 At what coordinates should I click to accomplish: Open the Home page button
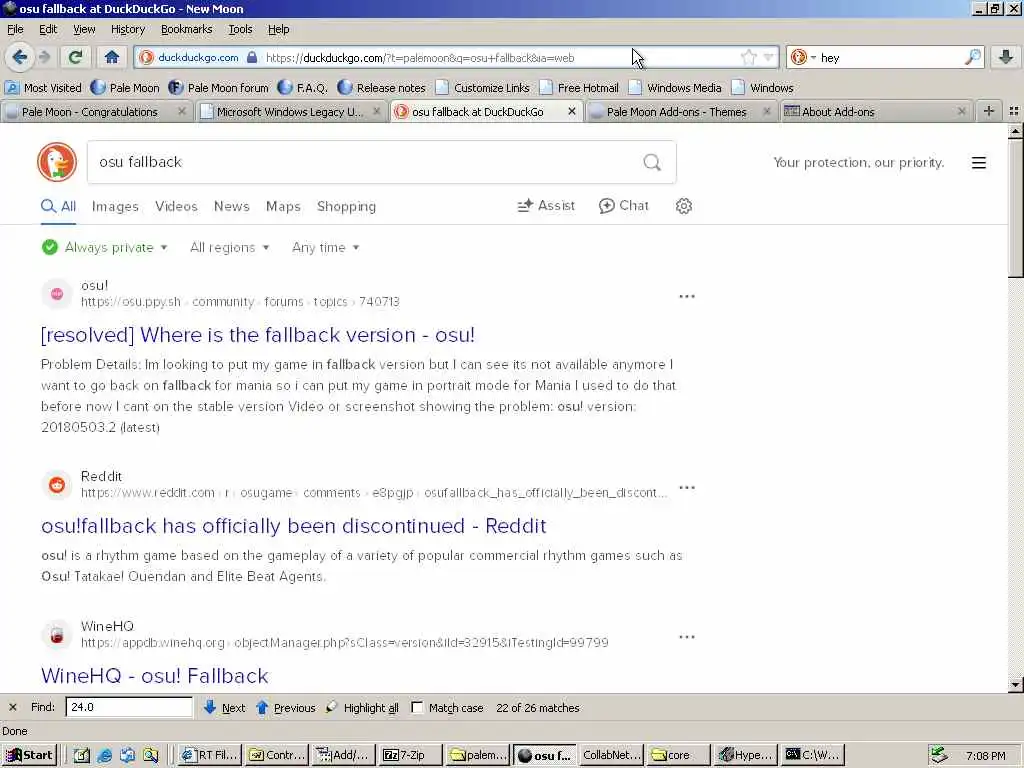click(x=112, y=57)
